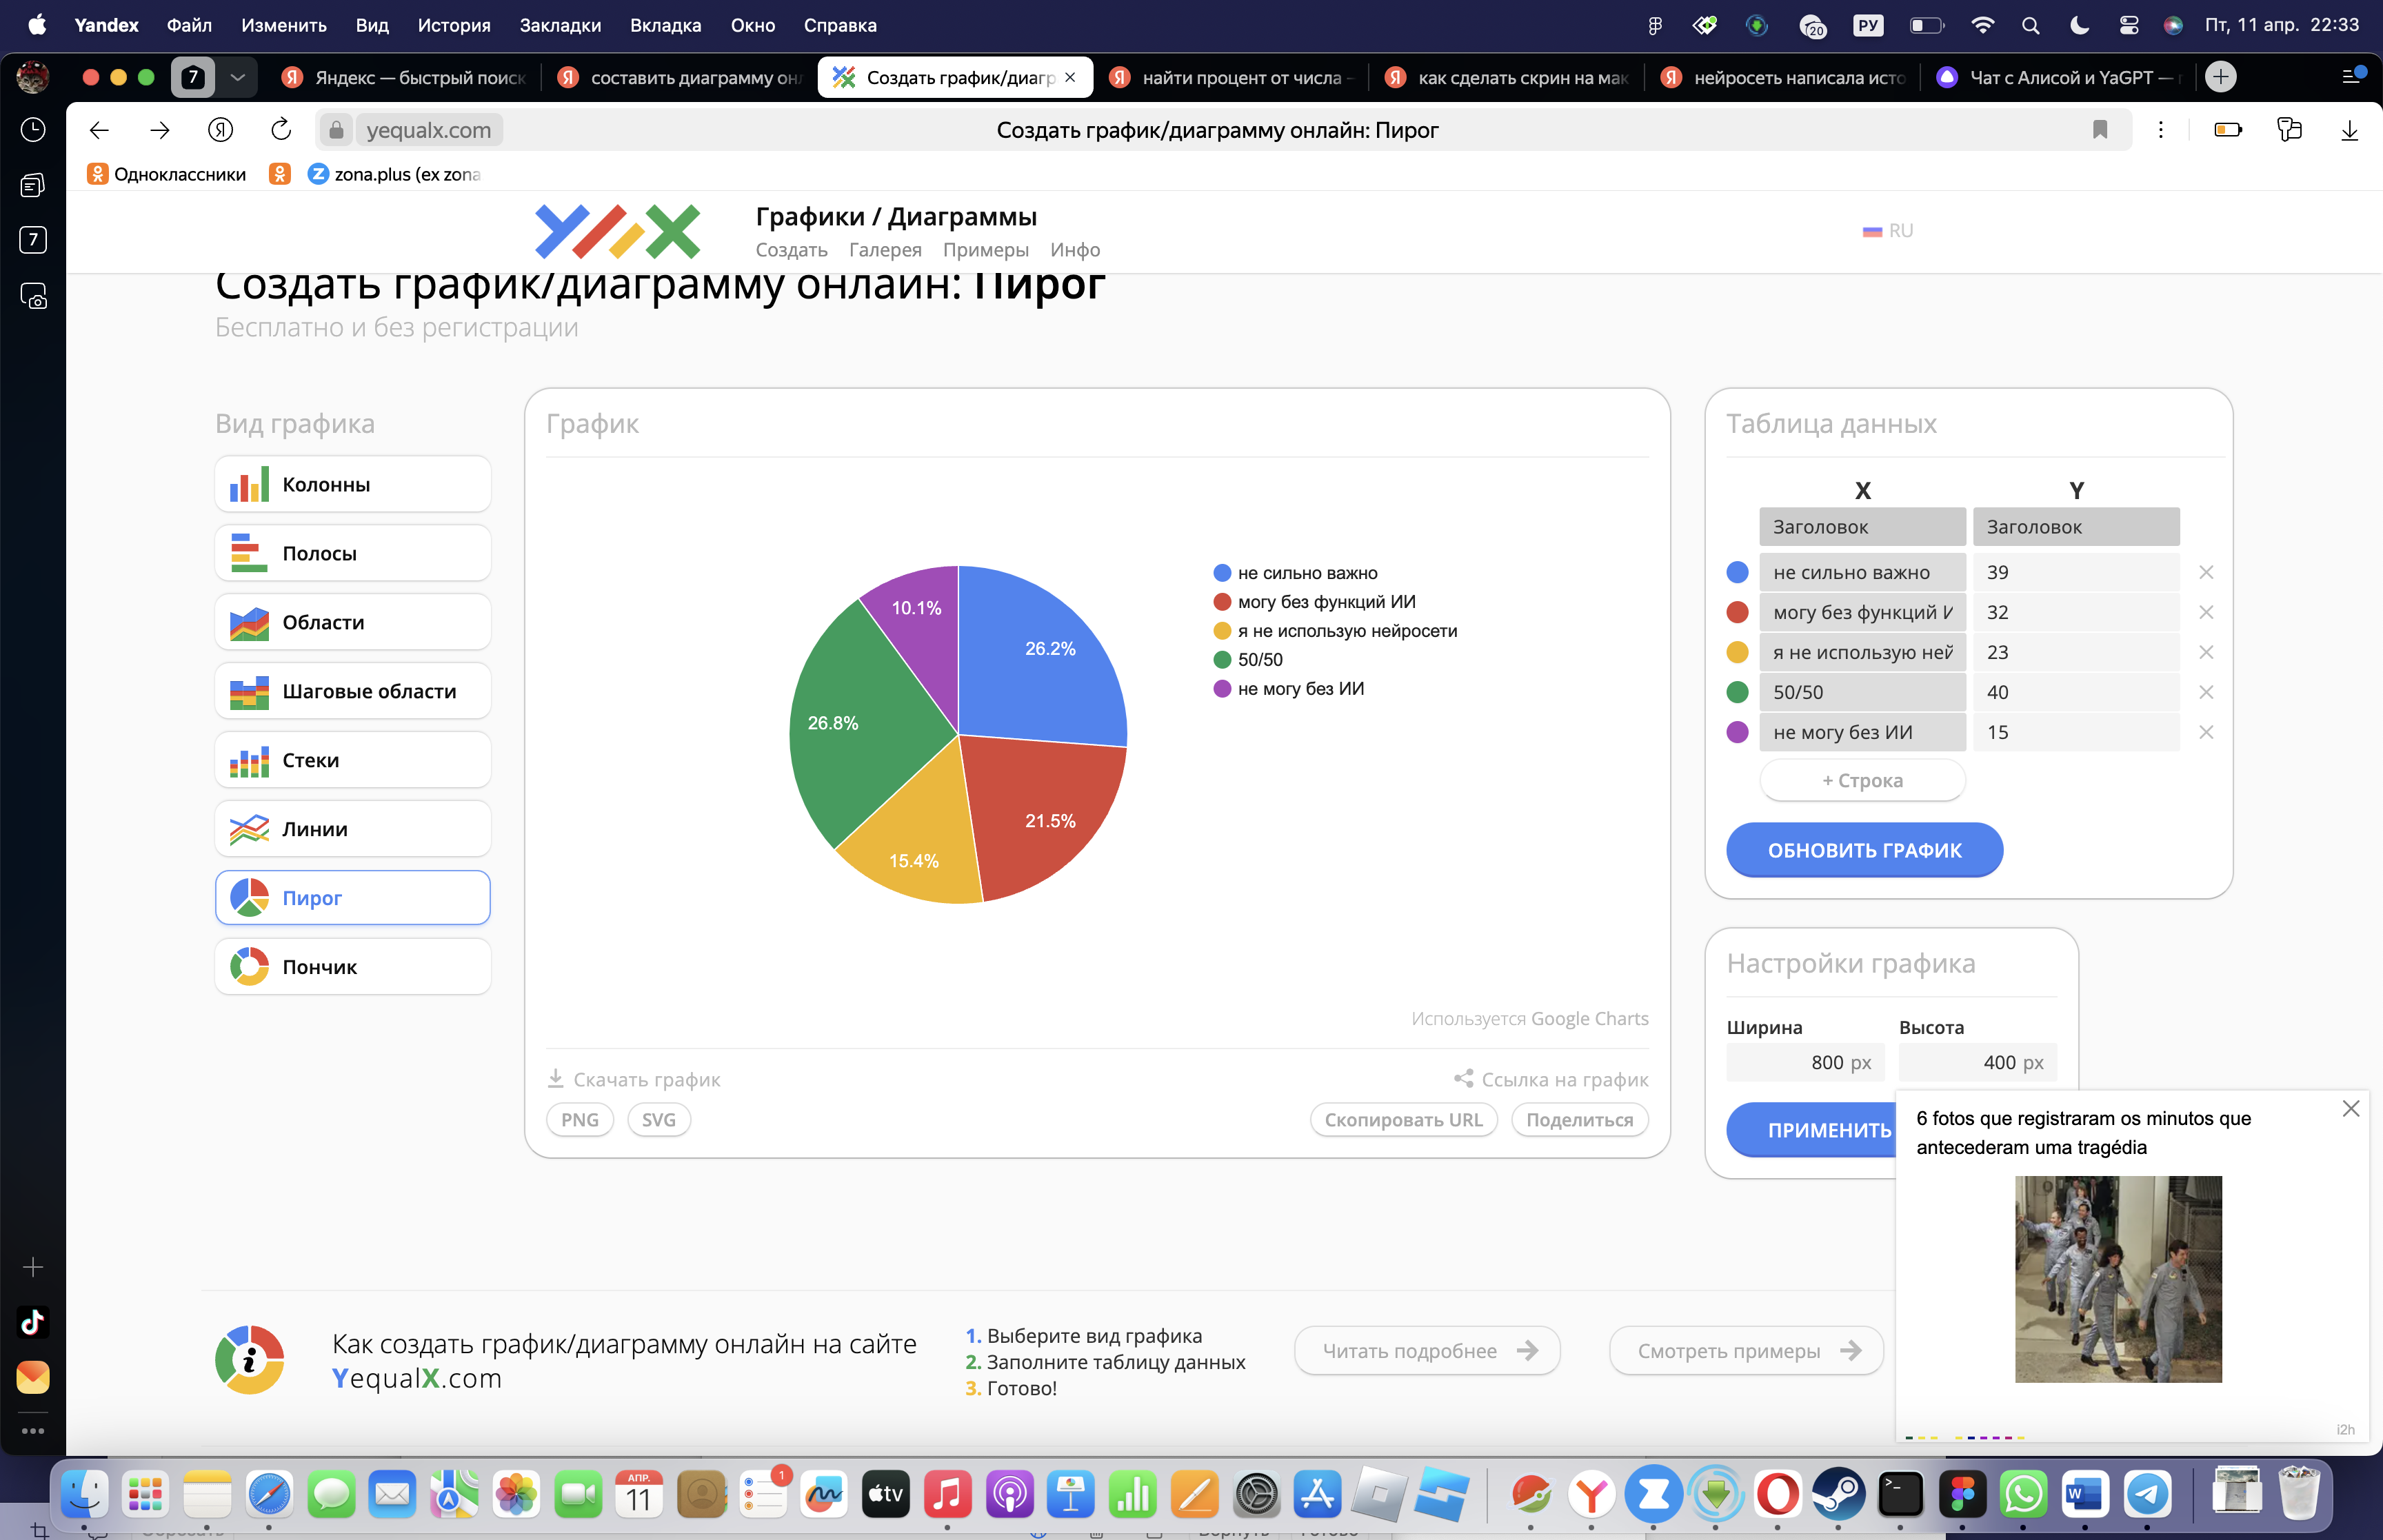Viewport: 2383px width, 1540px height.
Task: Download the chart as PNG
Action: tap(580, 1120)
